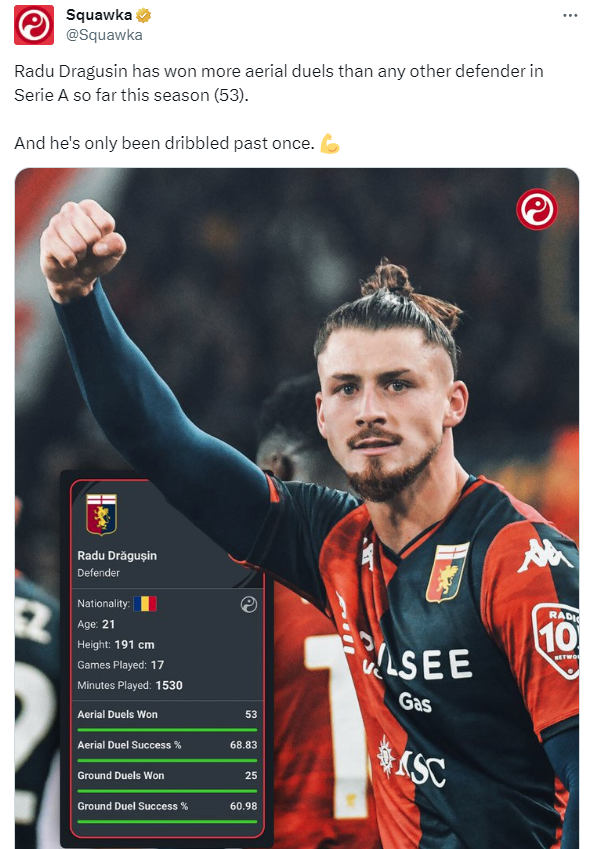Click the Radu Drăgușin name in card

[117, 556]
